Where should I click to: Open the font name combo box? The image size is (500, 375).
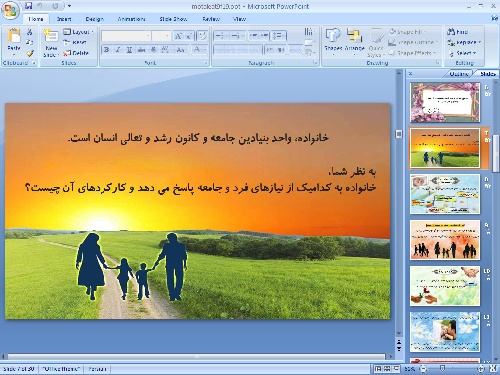click(126, 36)
